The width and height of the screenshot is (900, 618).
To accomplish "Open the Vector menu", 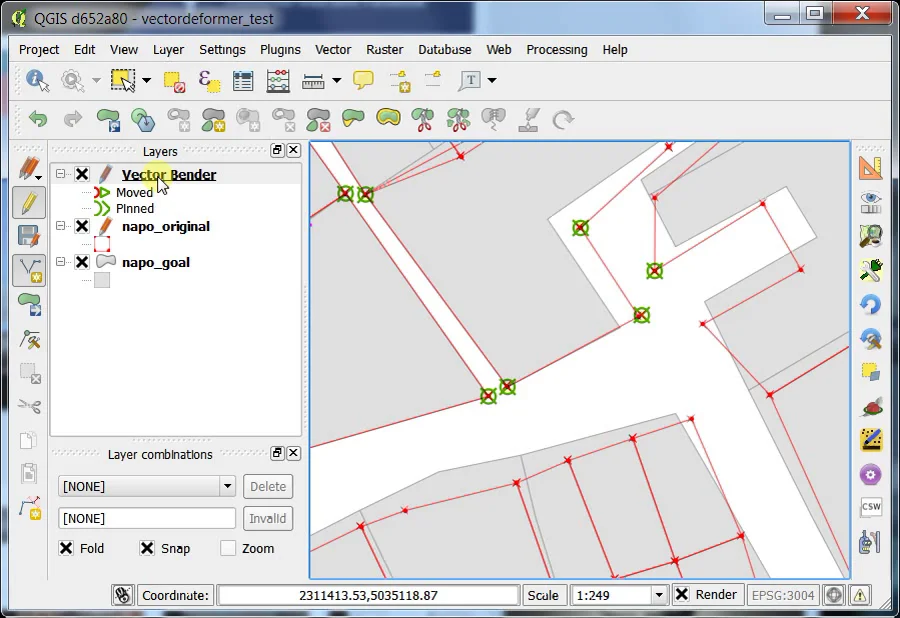I will (x=333, y=49).
